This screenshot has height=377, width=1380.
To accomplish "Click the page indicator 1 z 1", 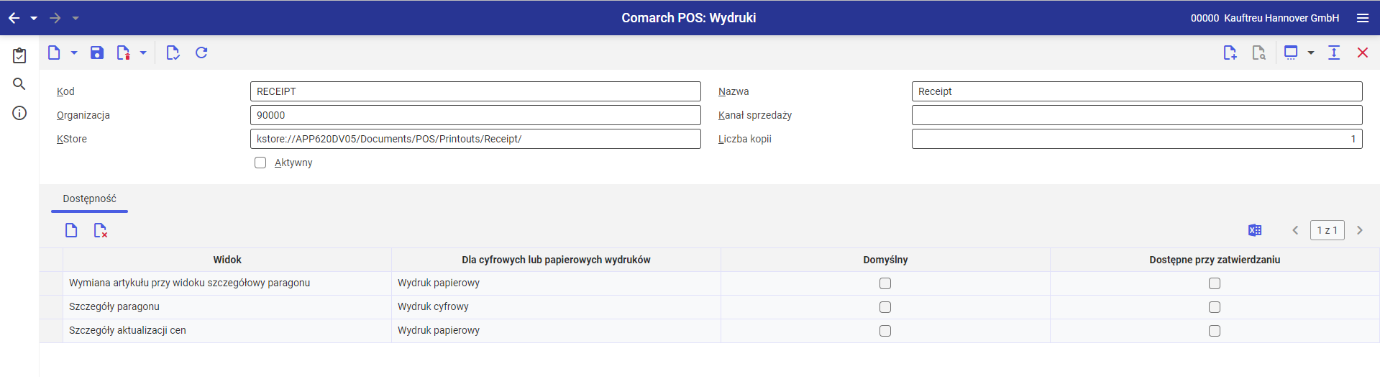I will (x=1327, y=231).
